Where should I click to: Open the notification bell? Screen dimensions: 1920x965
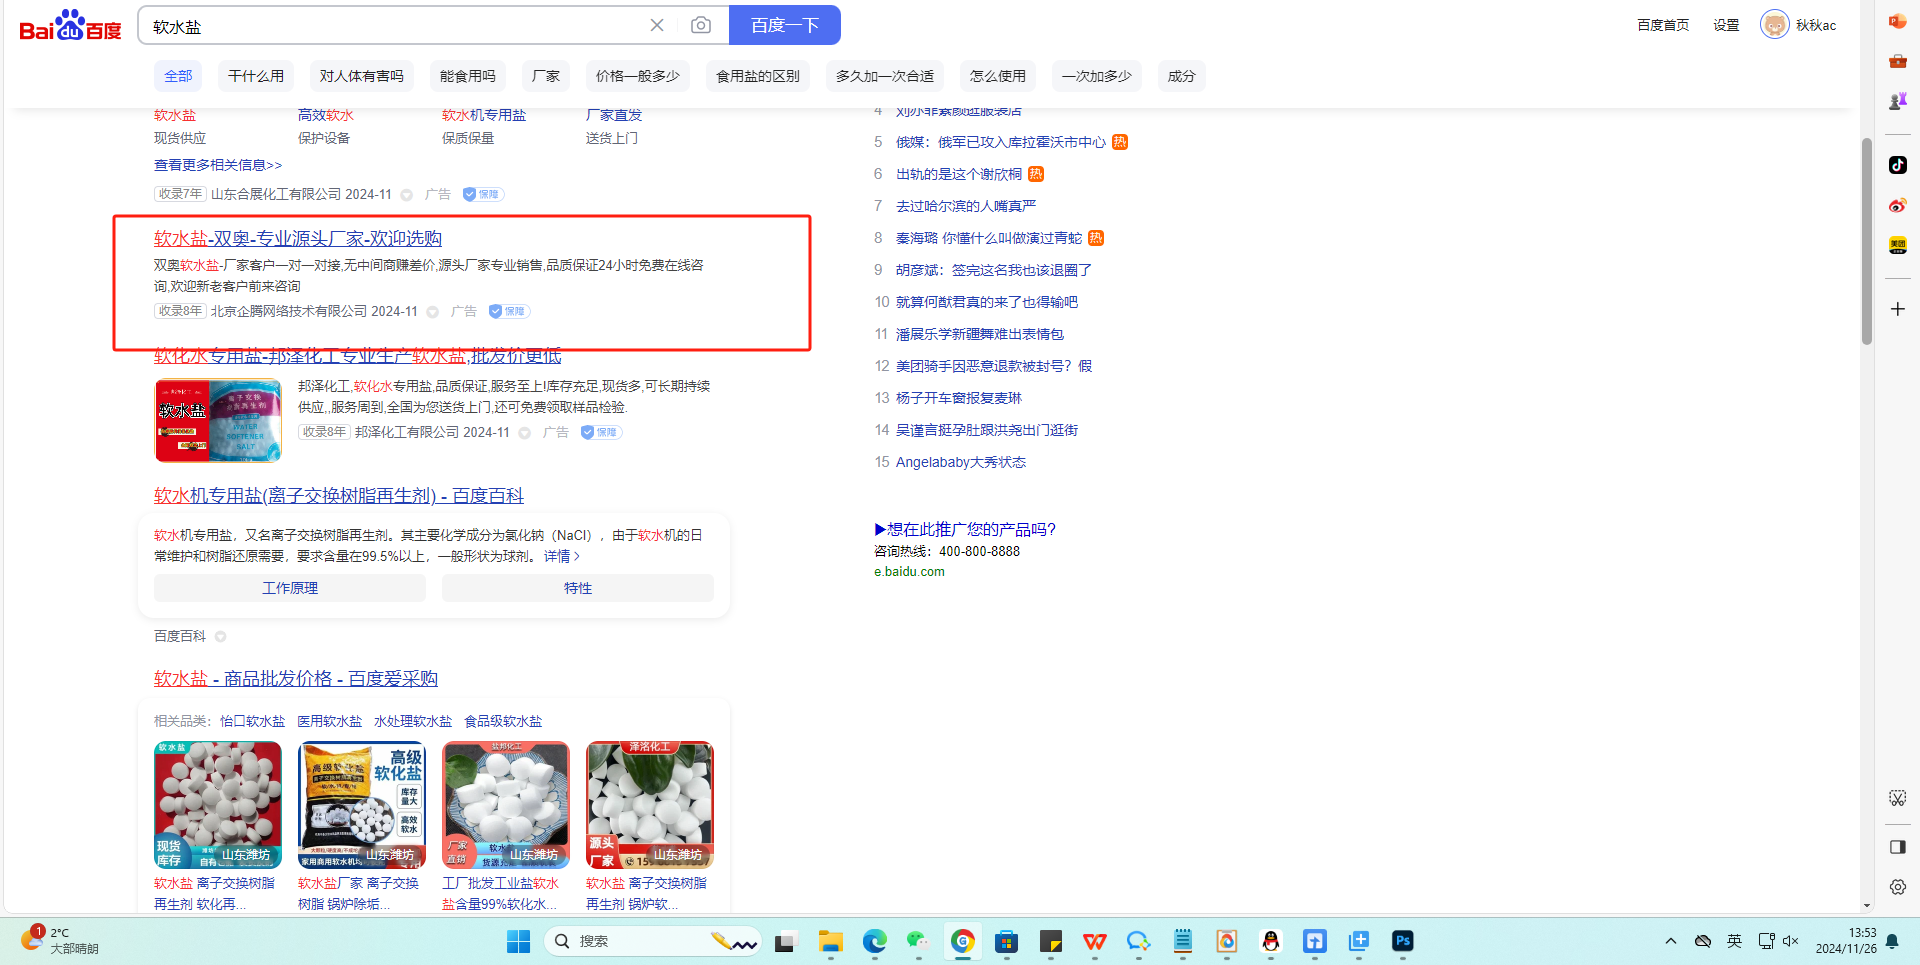[x=1892, y=941]
